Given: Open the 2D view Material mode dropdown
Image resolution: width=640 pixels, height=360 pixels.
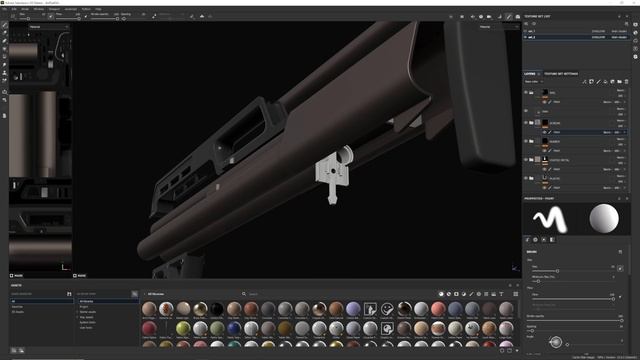Looking at the screenshot, I should [49, 27].
